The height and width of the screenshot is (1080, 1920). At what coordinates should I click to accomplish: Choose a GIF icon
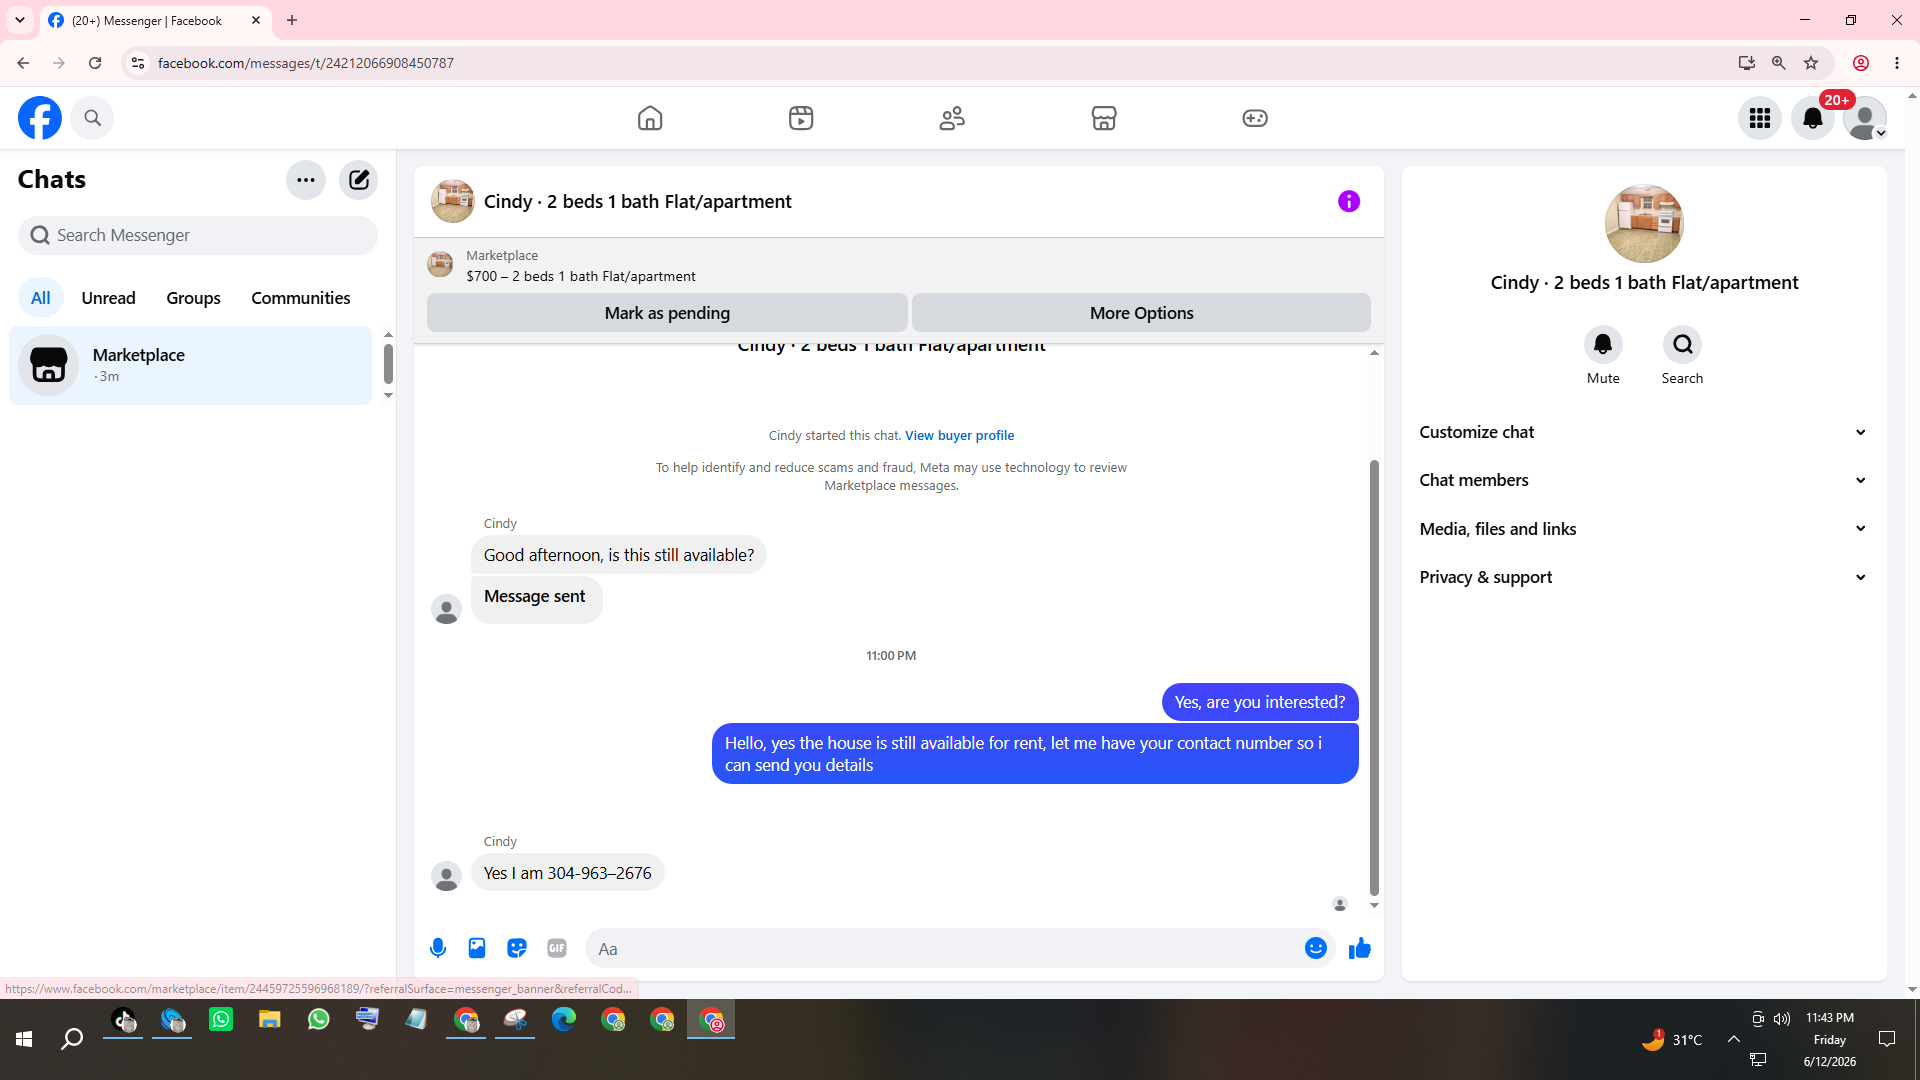coord(557,948)
